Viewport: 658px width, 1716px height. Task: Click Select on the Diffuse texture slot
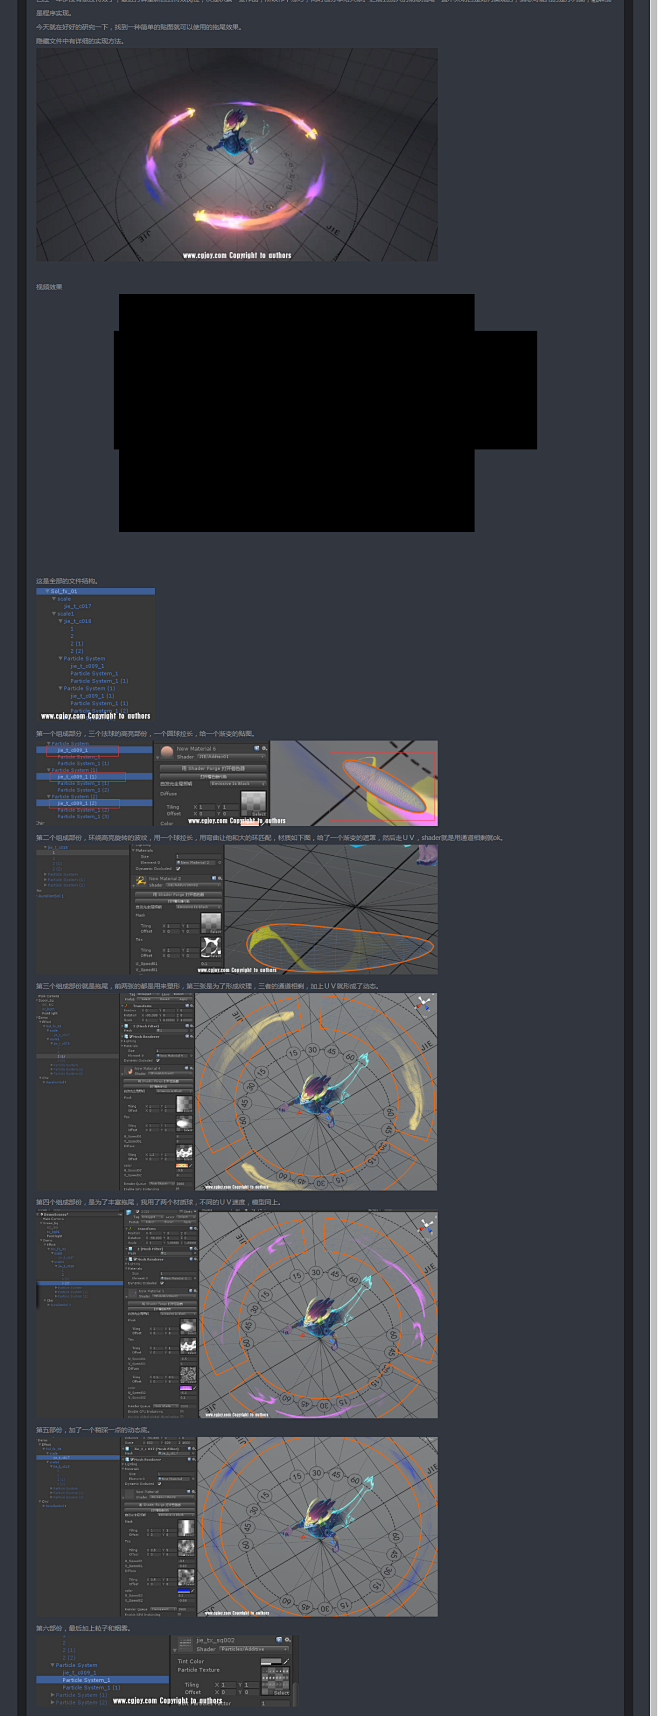(x=259, y=814)
